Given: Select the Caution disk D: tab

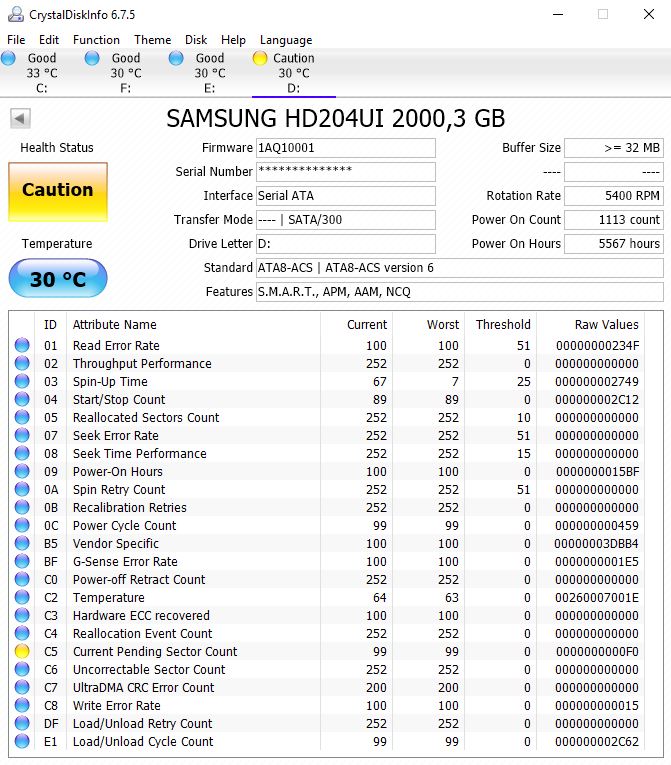Looking at the screenshot, I should click(x=294, y=73).
